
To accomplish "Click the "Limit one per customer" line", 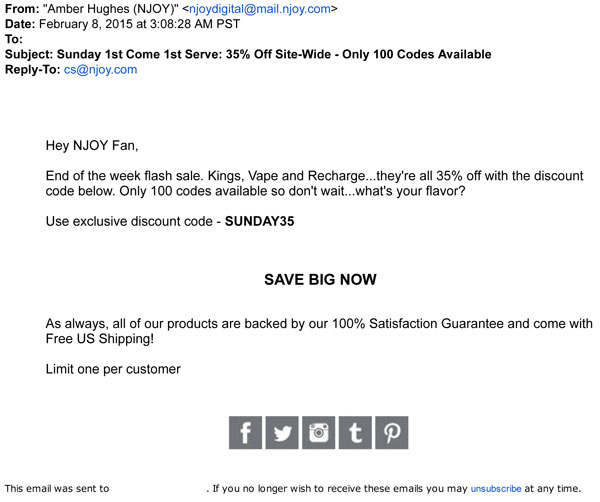I will point(113,369).
